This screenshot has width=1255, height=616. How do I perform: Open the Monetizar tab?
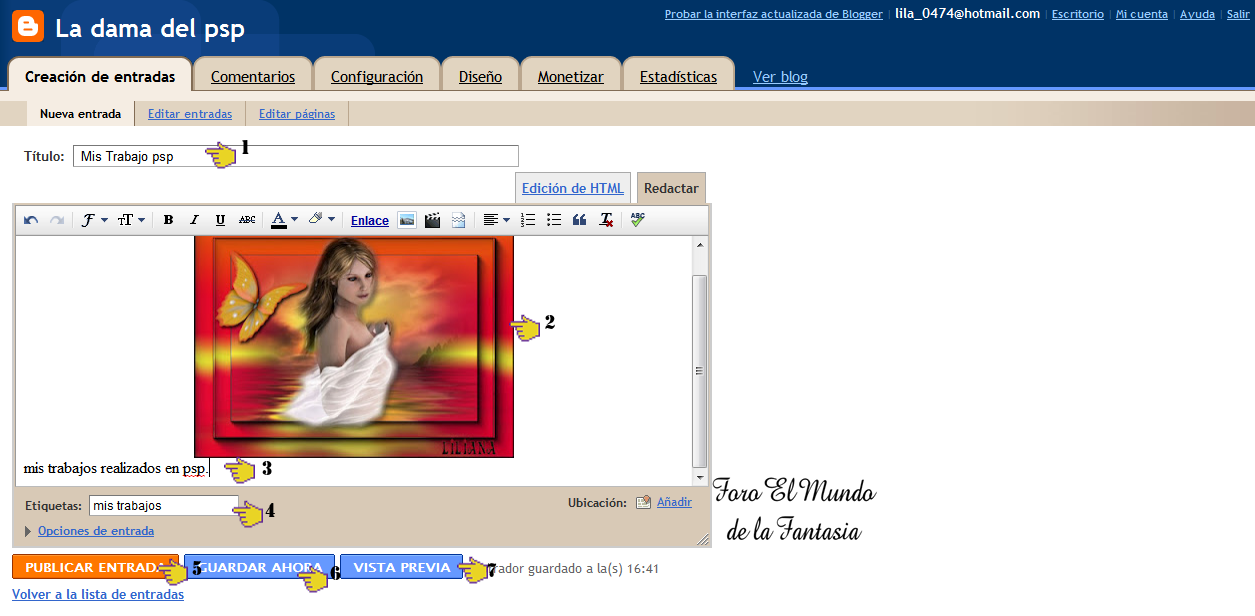(571, 77)
